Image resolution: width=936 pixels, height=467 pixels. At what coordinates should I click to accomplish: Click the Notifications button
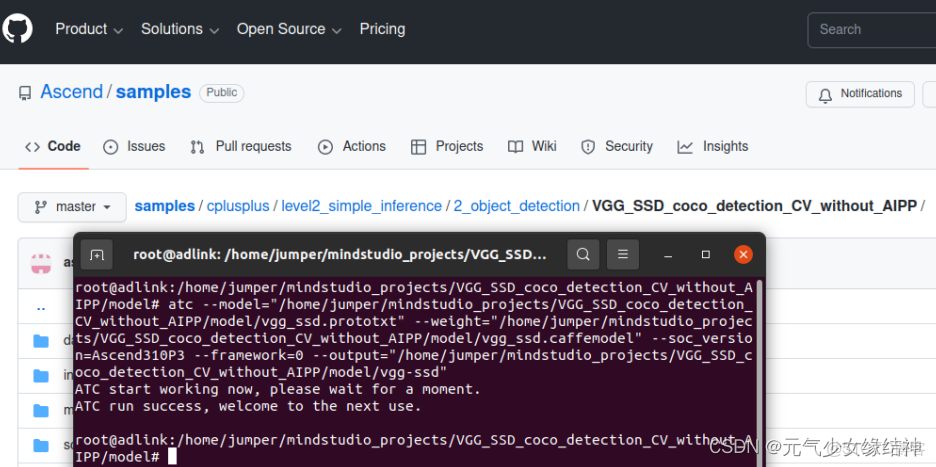[x=860, y=94]
